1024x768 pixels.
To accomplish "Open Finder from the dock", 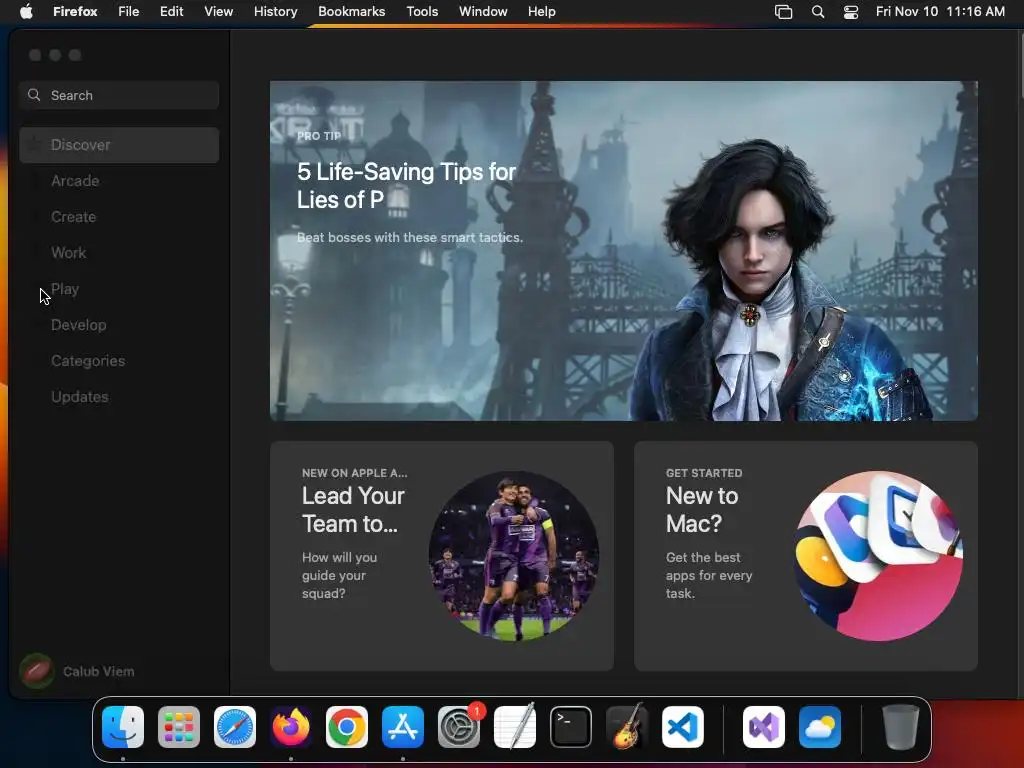I will click(x=123, y=726).
